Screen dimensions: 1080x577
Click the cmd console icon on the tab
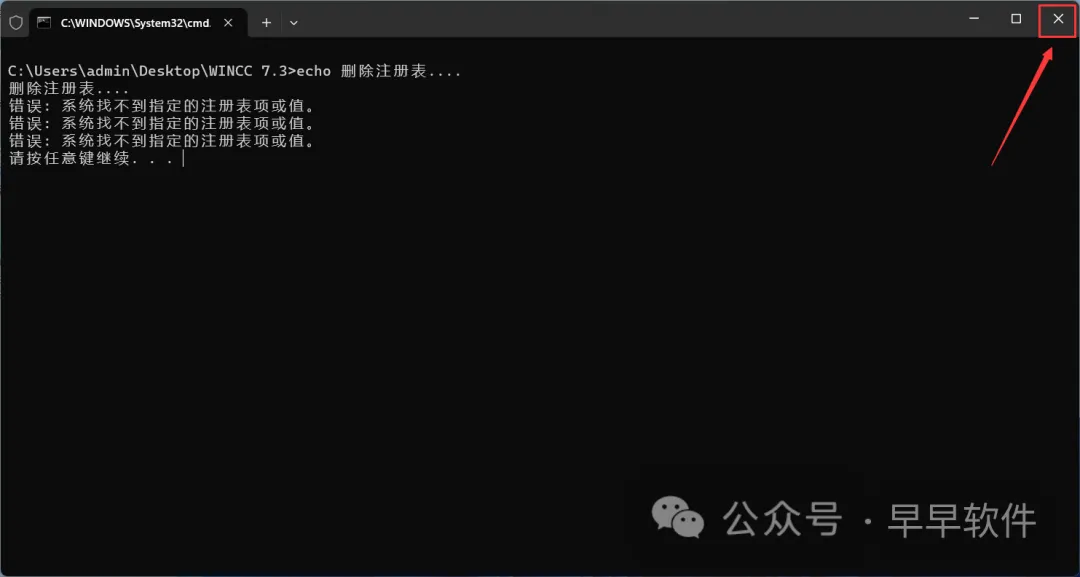pyautogui.click(x=44, y=22)
